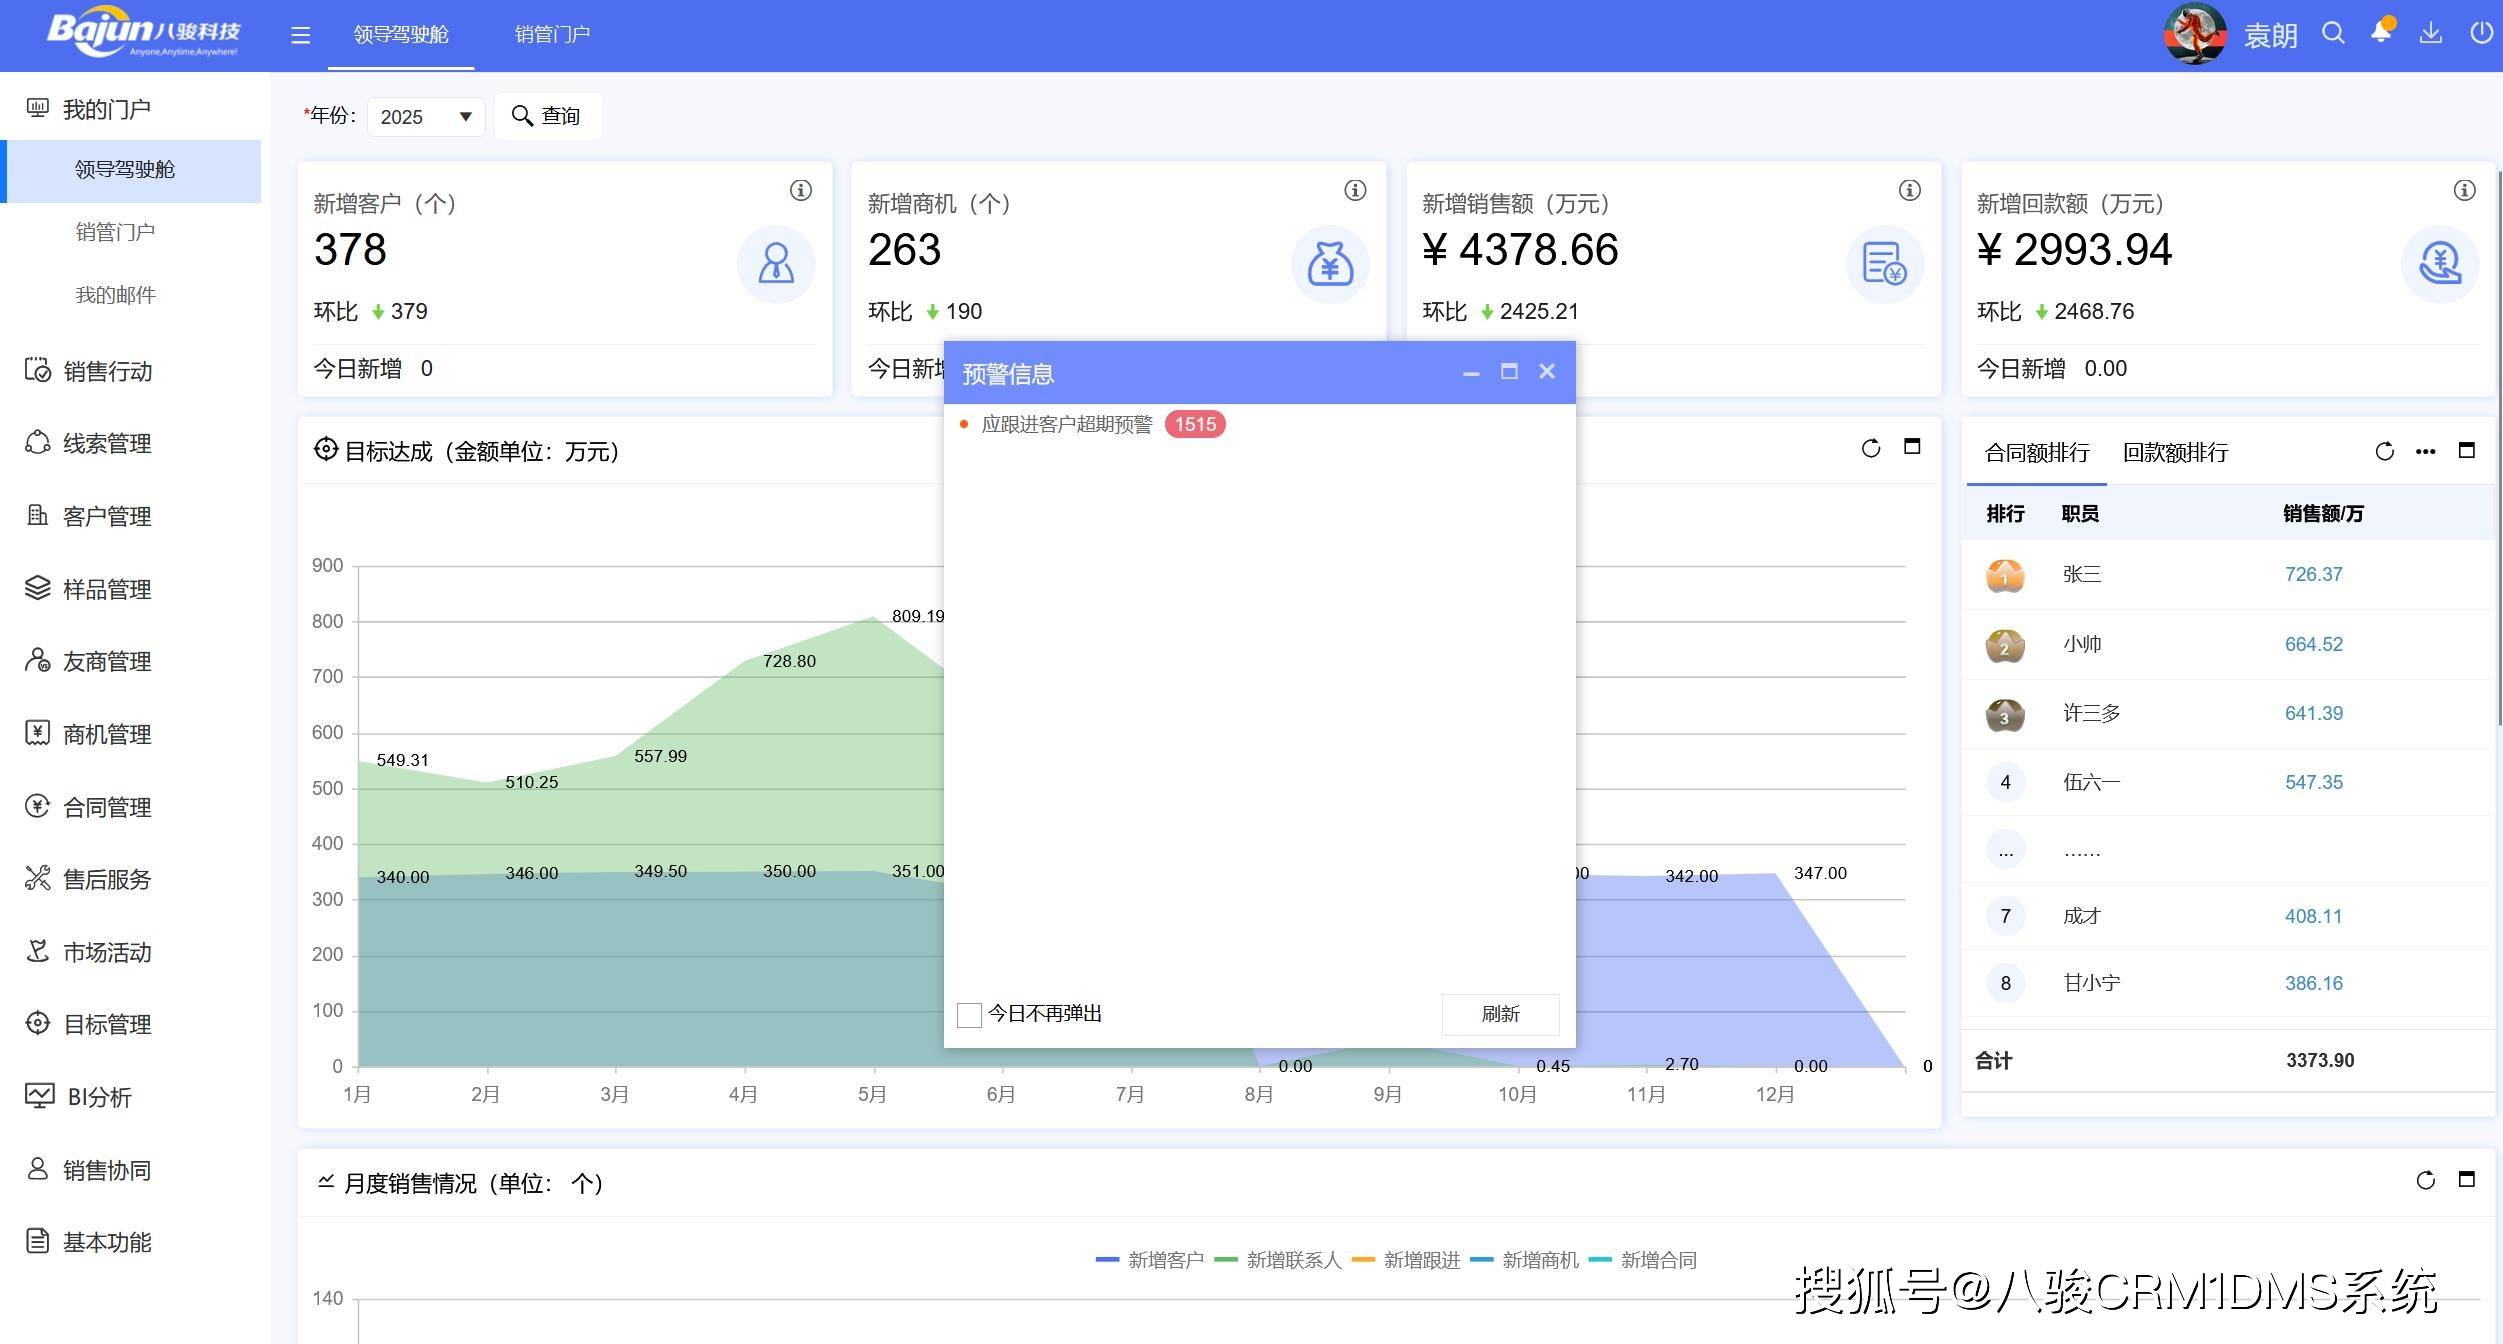Image resolution: width=2503 pixels, height=1344 pixels.
Task: Open the 年份 2025 dropdown
Action: pos(426,117)
